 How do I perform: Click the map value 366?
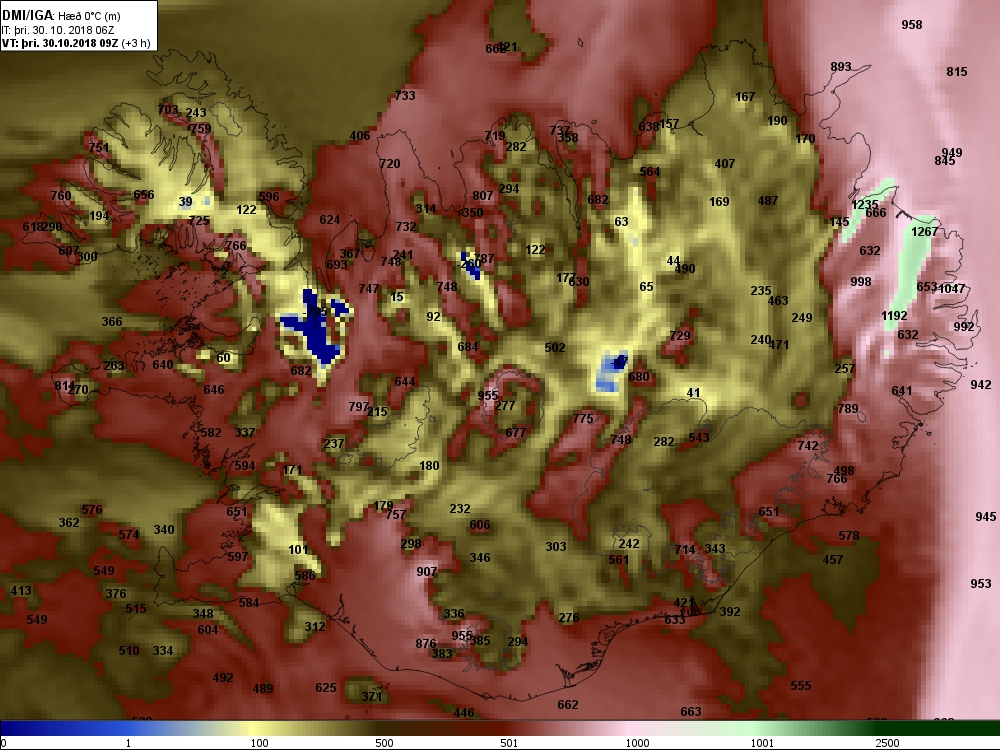click(112, 321)
